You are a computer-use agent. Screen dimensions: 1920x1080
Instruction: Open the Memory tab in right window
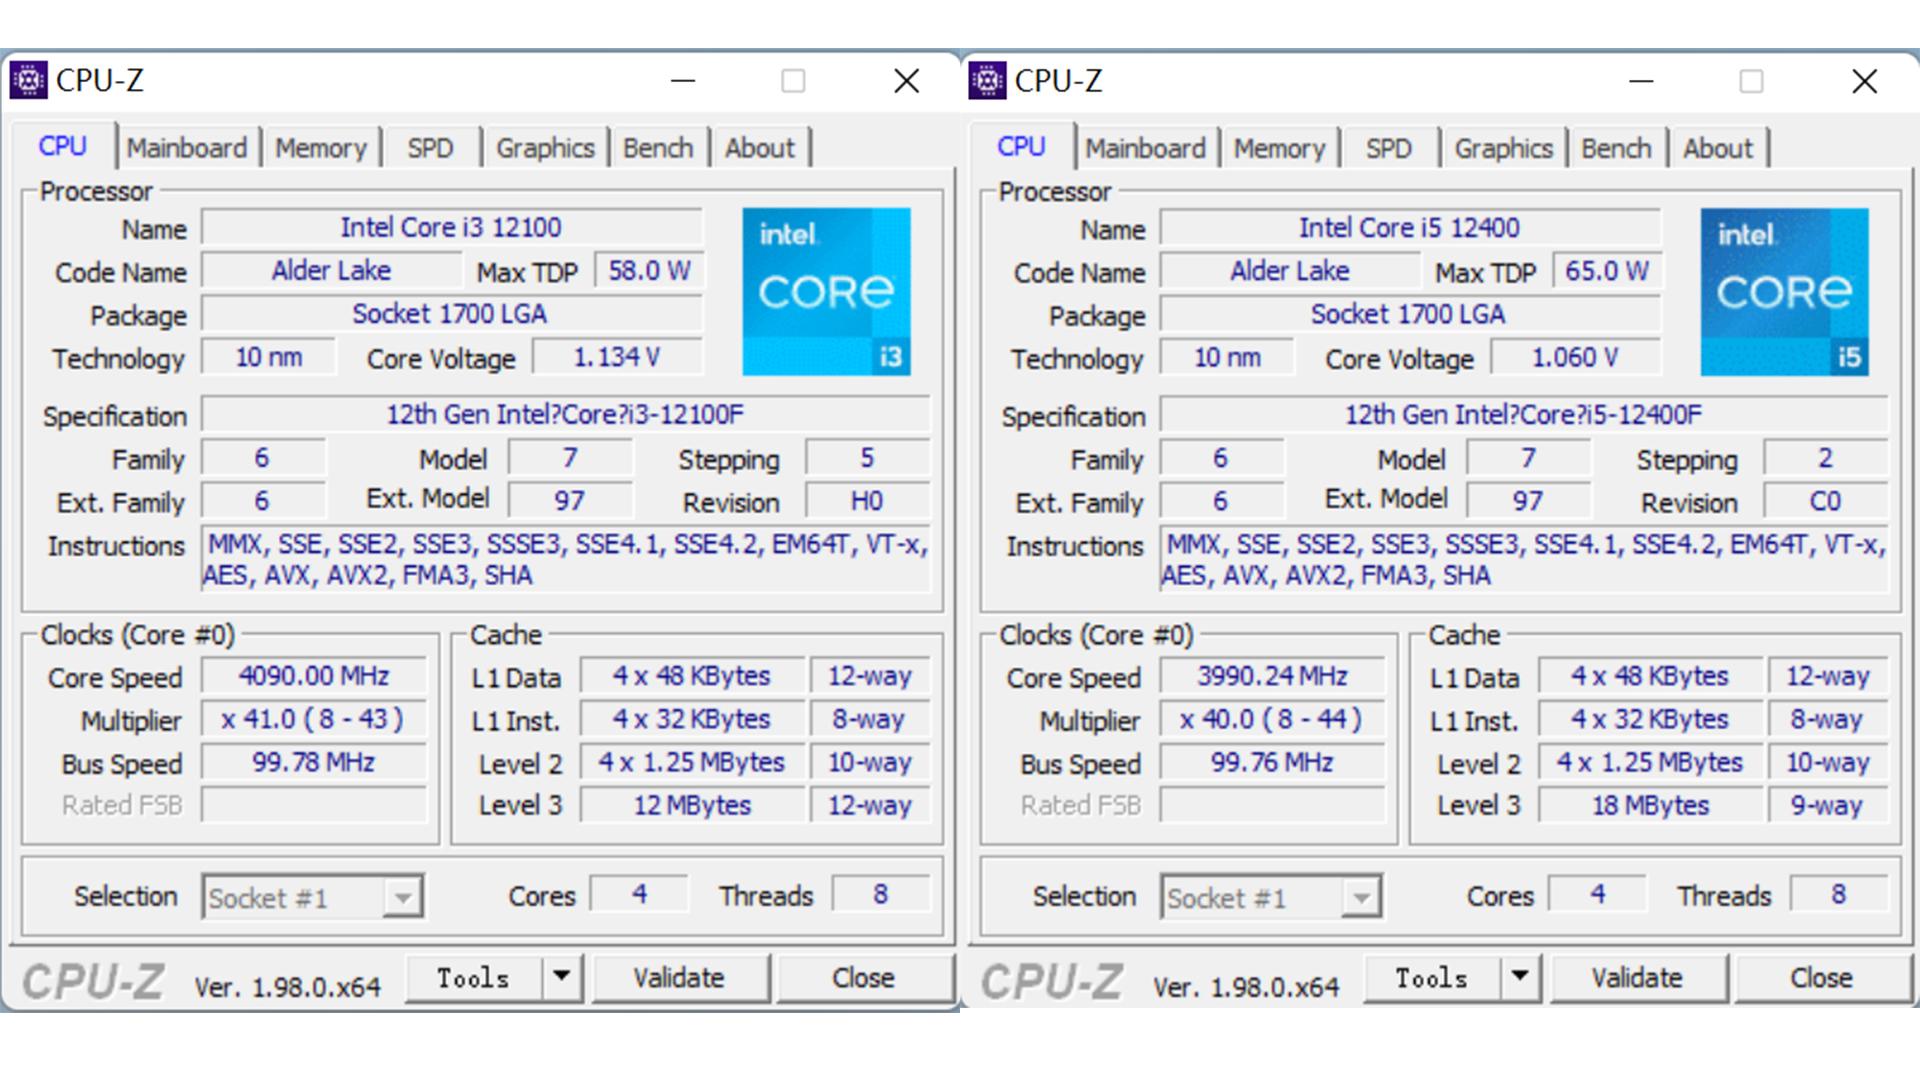1279,148
